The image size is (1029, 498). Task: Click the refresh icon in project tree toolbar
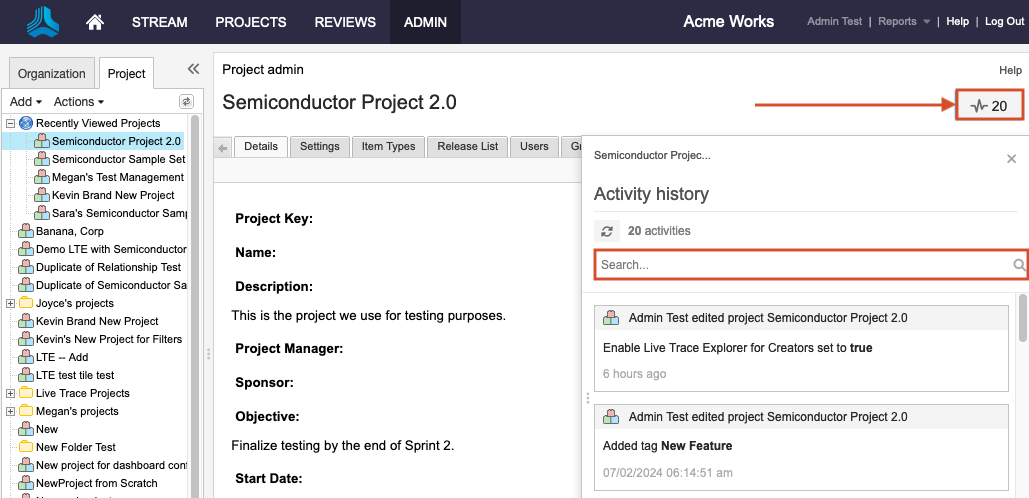[x=186, y=102]
